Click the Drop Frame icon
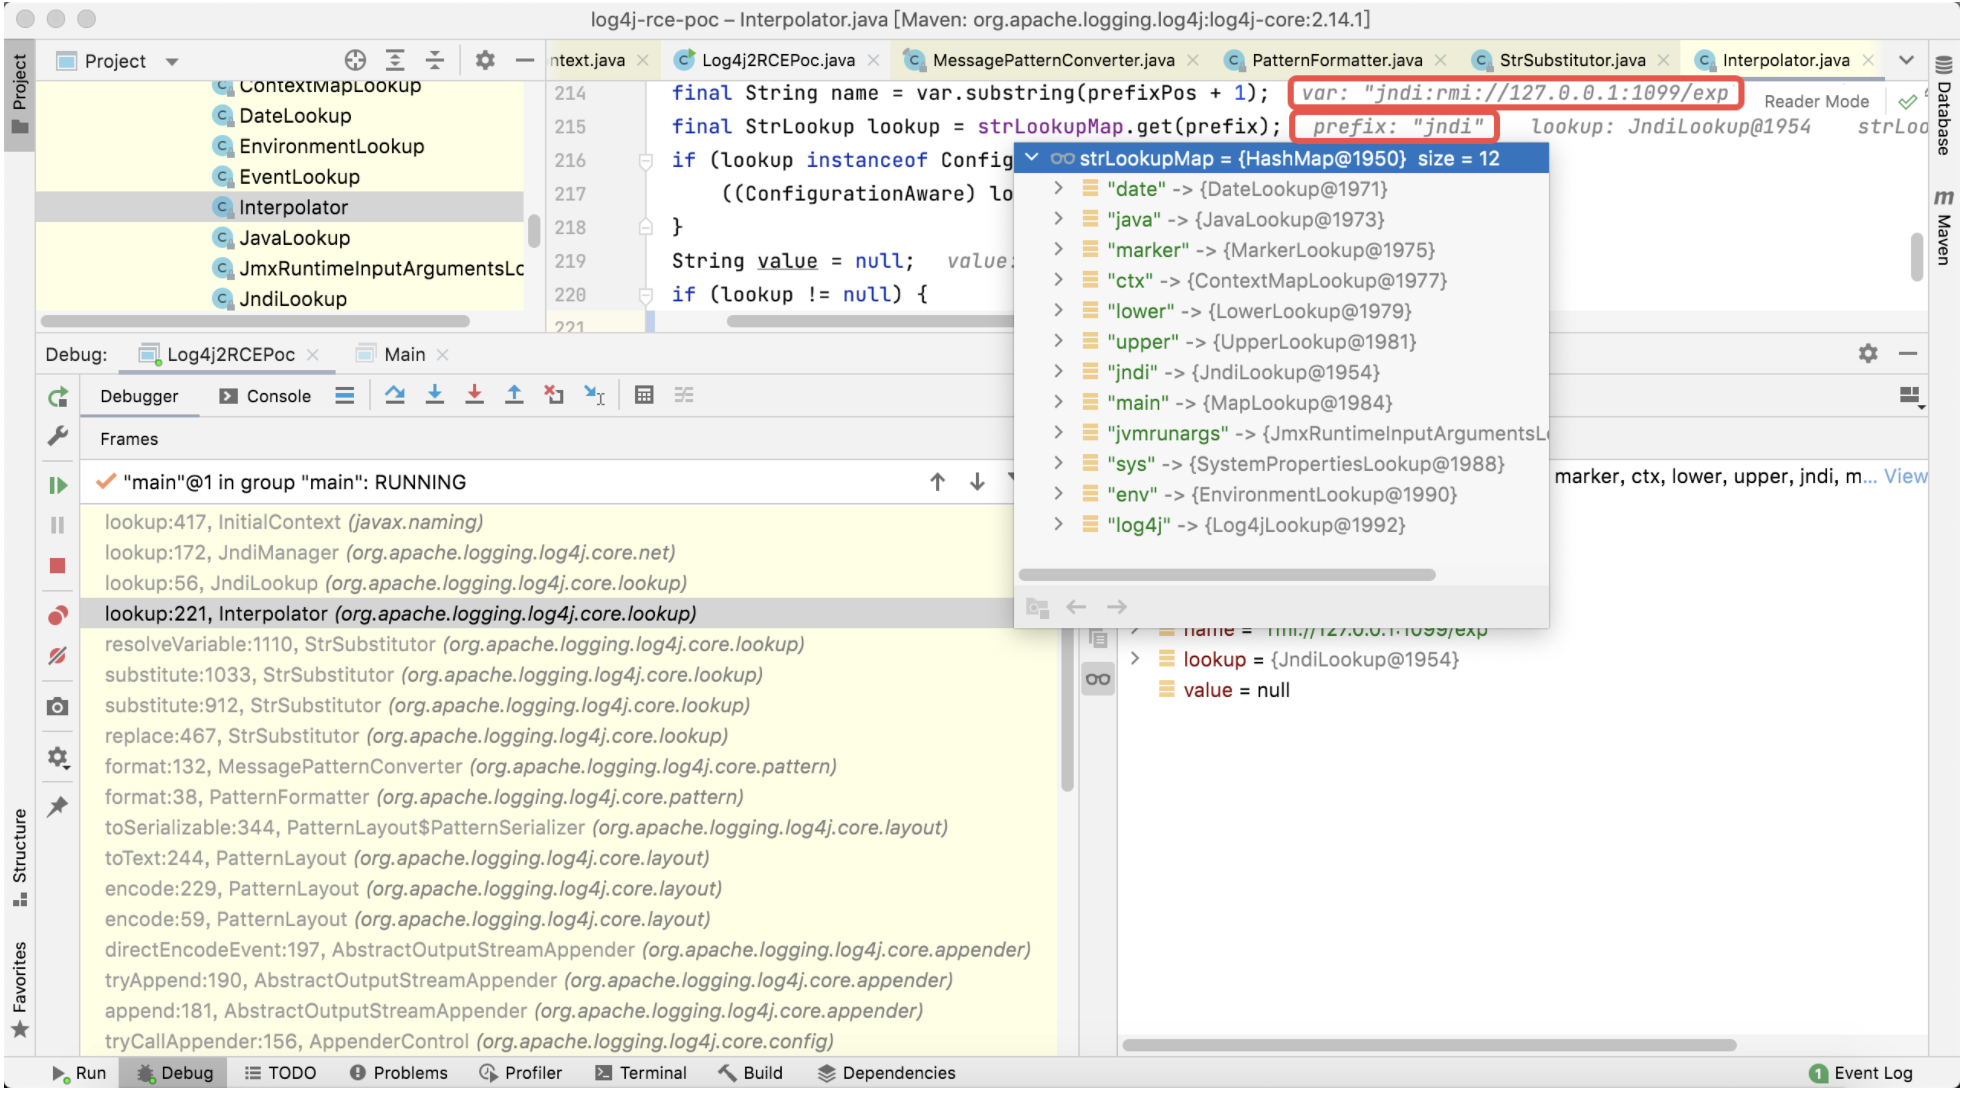Image resolution: width=1964 pixels, height=1094 pixels. point(554,395)
